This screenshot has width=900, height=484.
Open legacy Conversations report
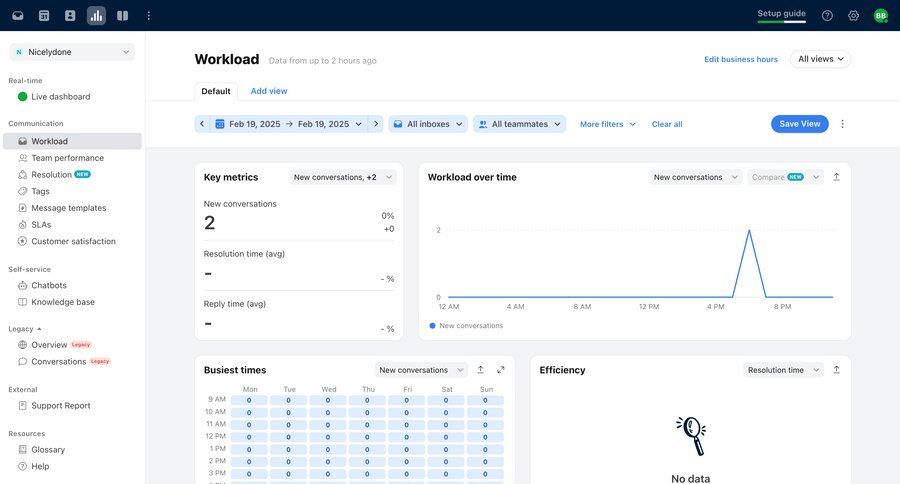59,362
